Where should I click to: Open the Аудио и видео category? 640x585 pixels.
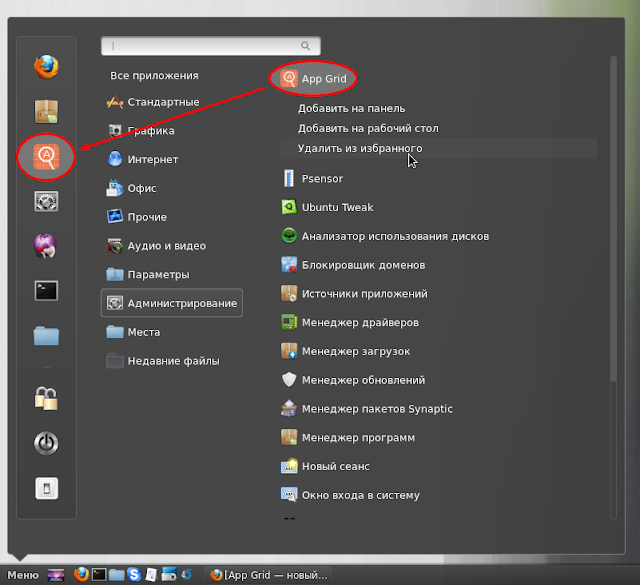[156, 246]
